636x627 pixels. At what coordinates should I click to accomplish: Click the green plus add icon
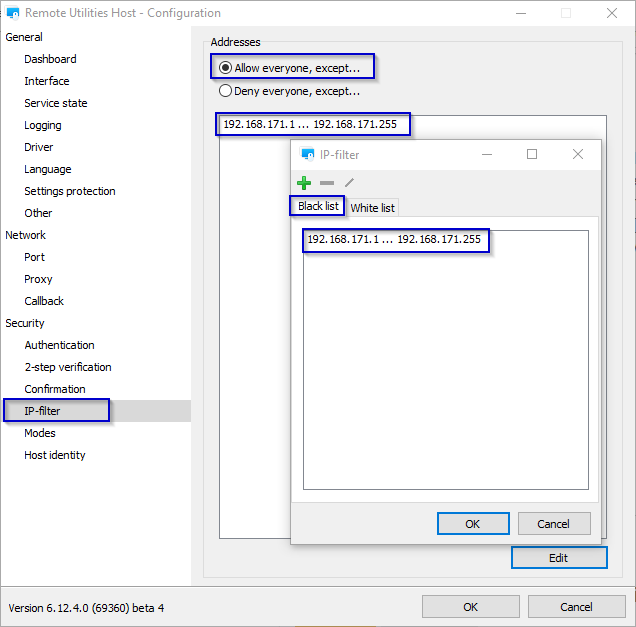(305, 183)
